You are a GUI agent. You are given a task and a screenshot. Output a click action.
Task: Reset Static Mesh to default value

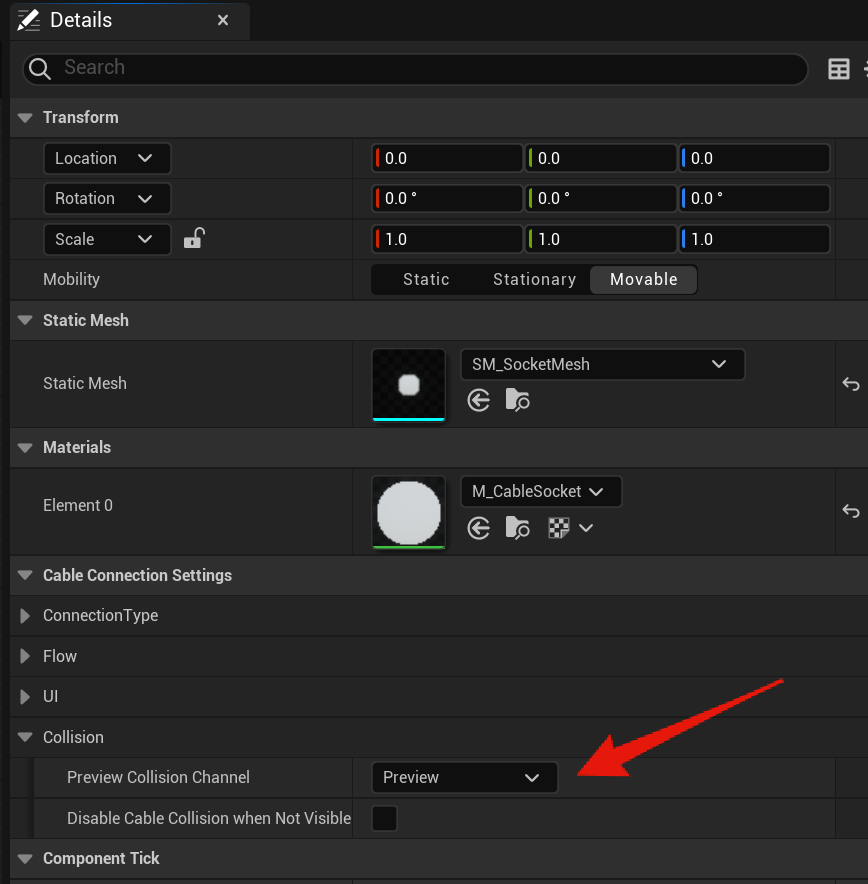pos(850,384)
